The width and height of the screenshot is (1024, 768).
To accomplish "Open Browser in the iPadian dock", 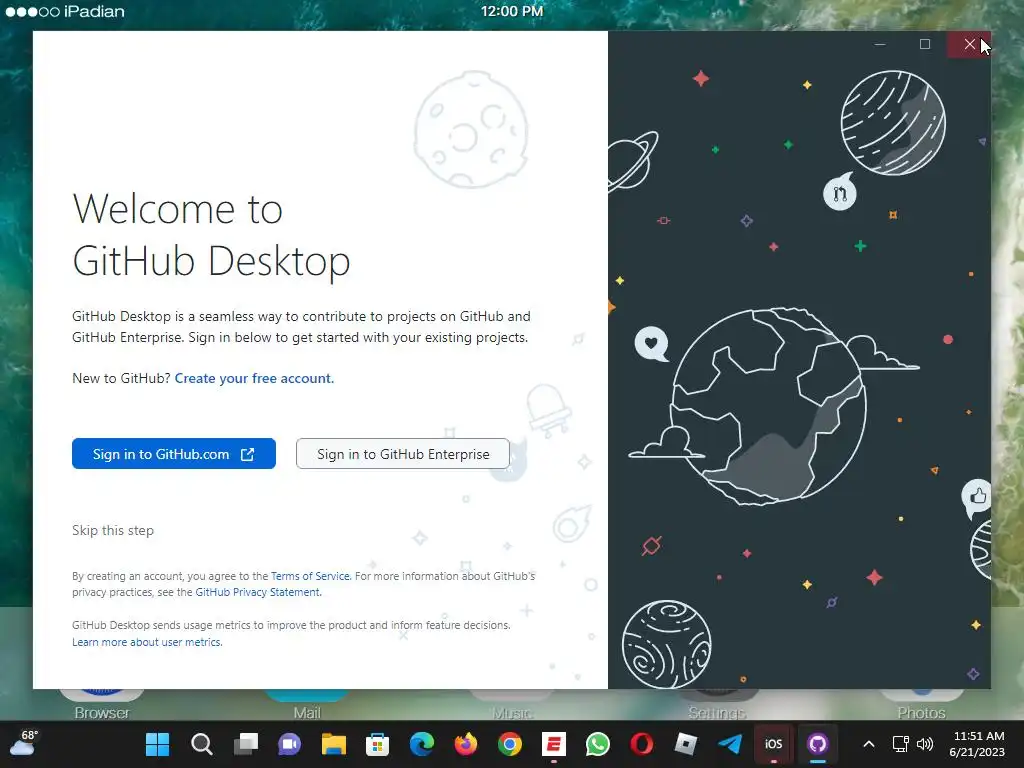I will click(102, 705).
